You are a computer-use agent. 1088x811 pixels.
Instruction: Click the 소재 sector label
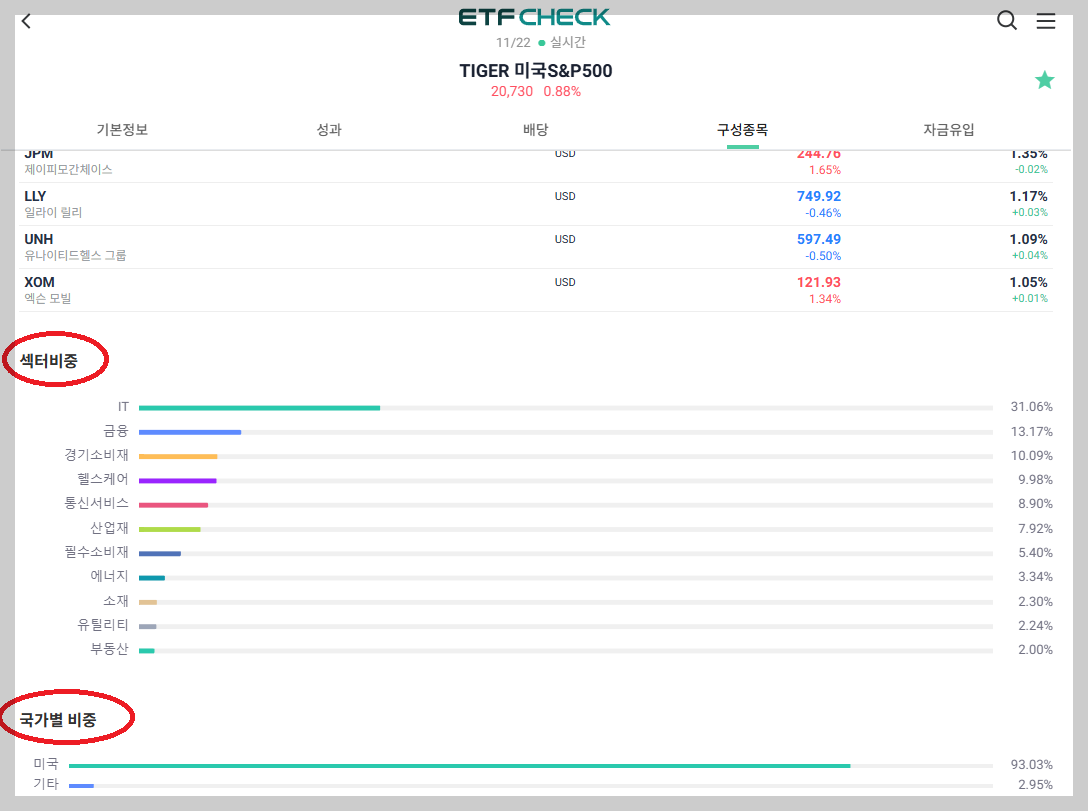[116, 601]
